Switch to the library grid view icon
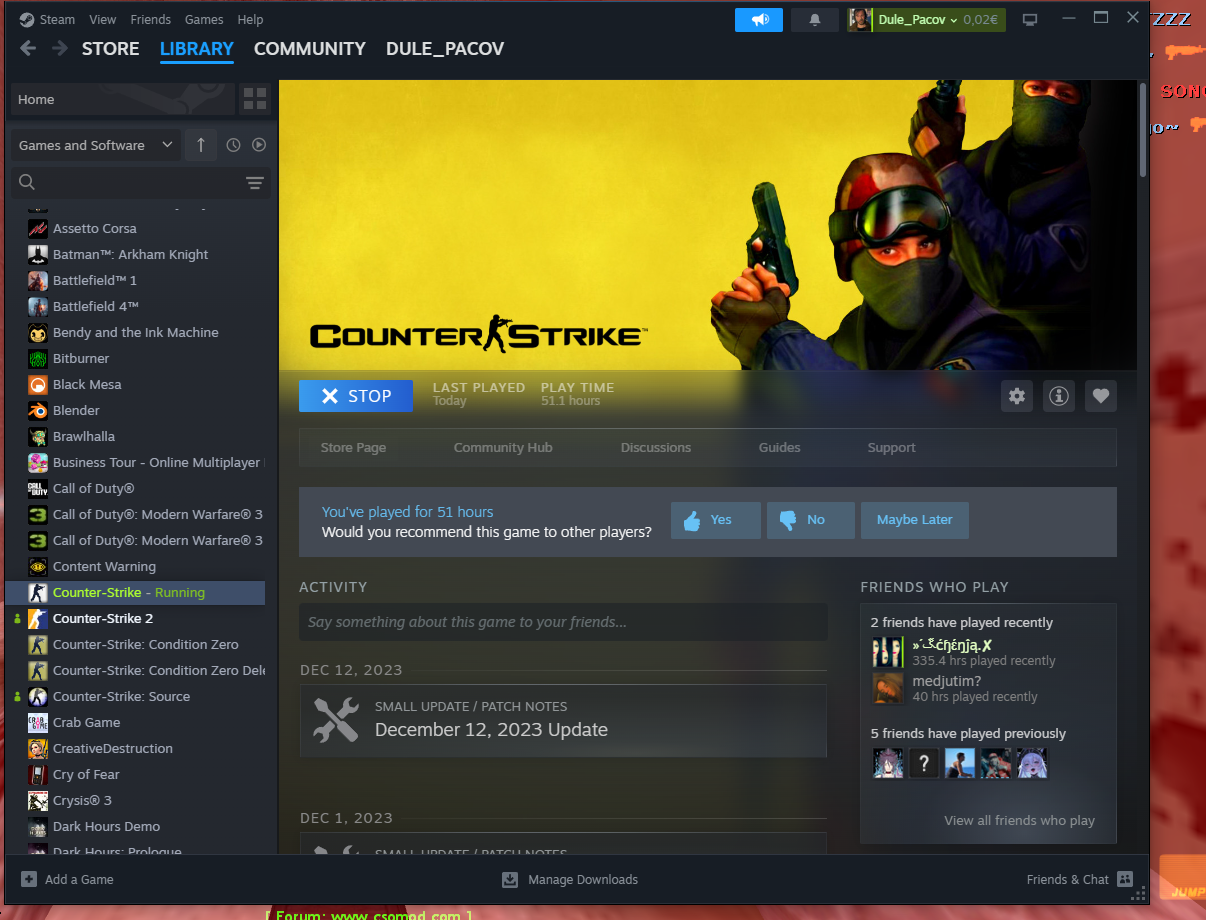 255,99
